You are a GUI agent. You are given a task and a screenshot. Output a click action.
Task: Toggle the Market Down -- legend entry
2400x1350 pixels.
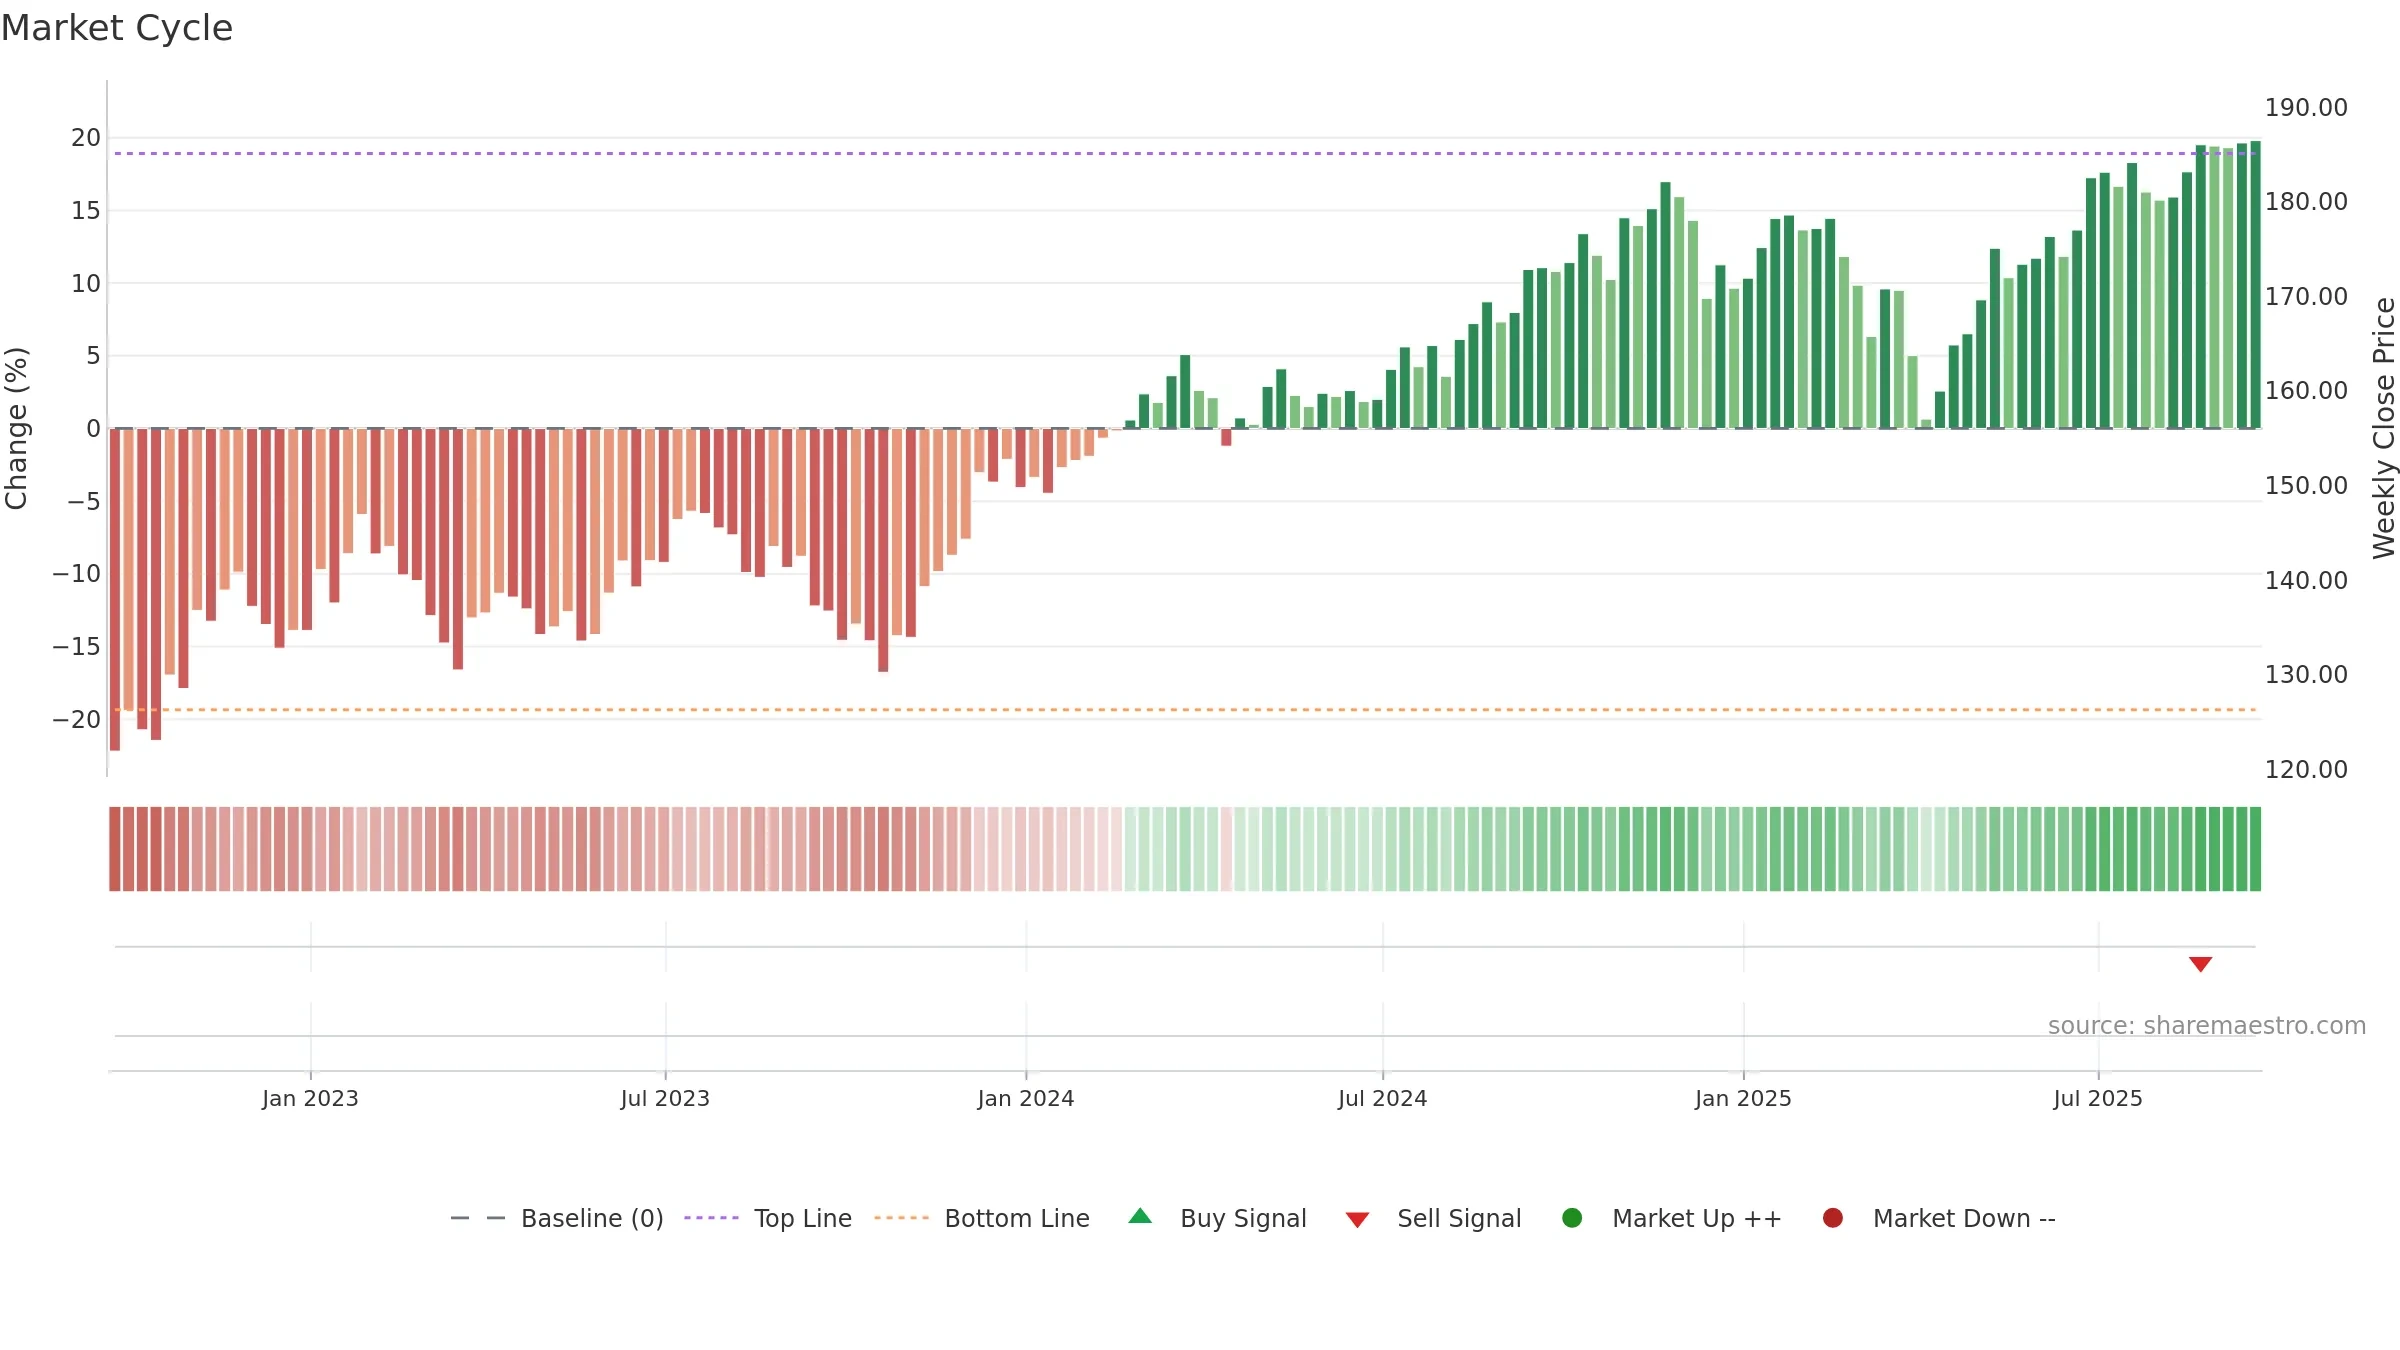pyautogui.click(x=1938, y=1218)
